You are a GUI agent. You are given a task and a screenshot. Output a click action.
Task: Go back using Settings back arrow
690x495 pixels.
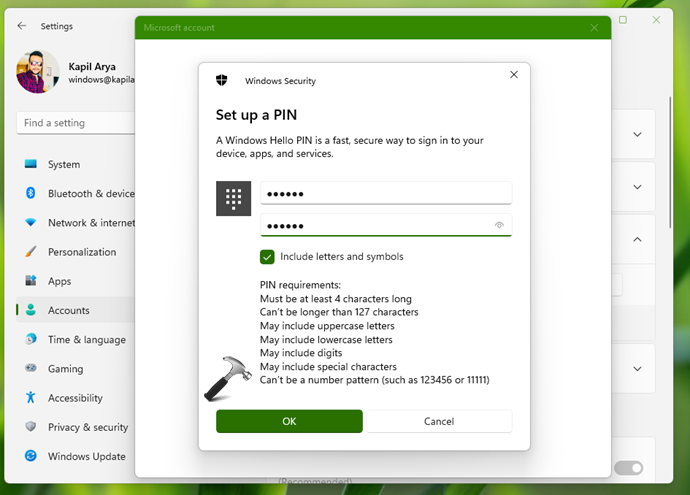pyautogui.click(x=22, y=26)
